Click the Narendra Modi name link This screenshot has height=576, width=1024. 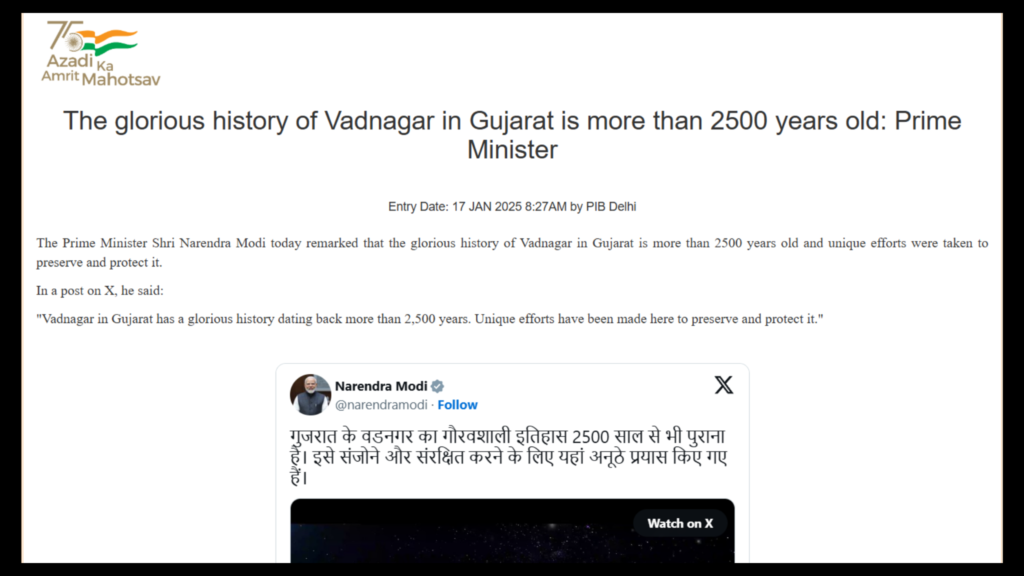(383, 385)
